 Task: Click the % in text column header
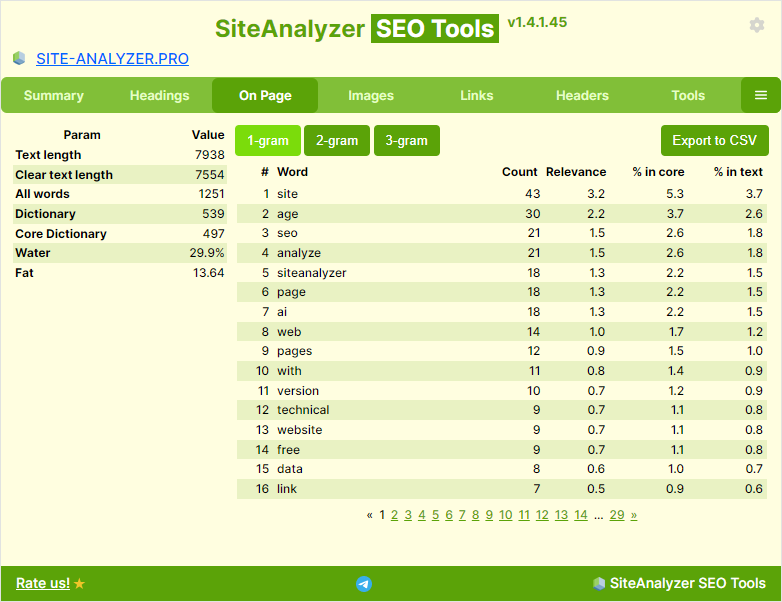pos(738,172)
